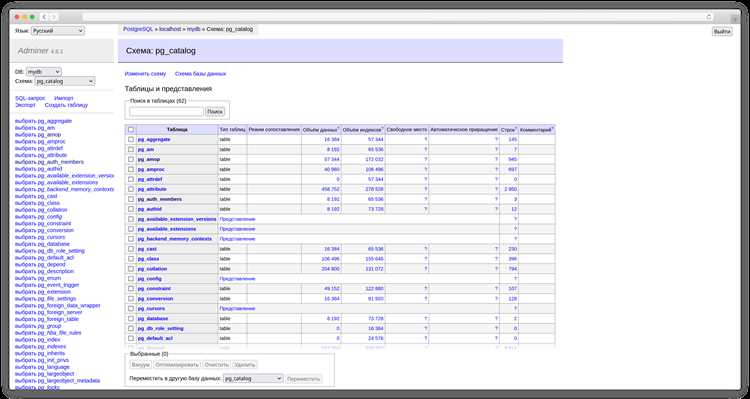Viewport: 750px width, 399px height.
Task: Open the database dropdown showing mydb
Action: [x=44, y=72]
